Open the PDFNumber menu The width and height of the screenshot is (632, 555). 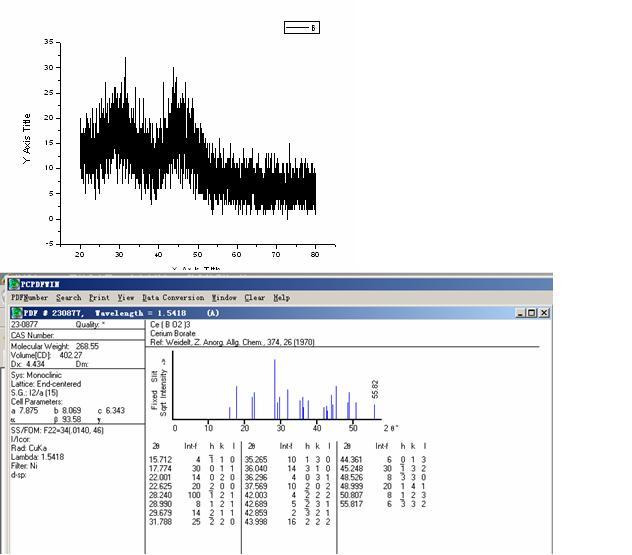(29, 298)
